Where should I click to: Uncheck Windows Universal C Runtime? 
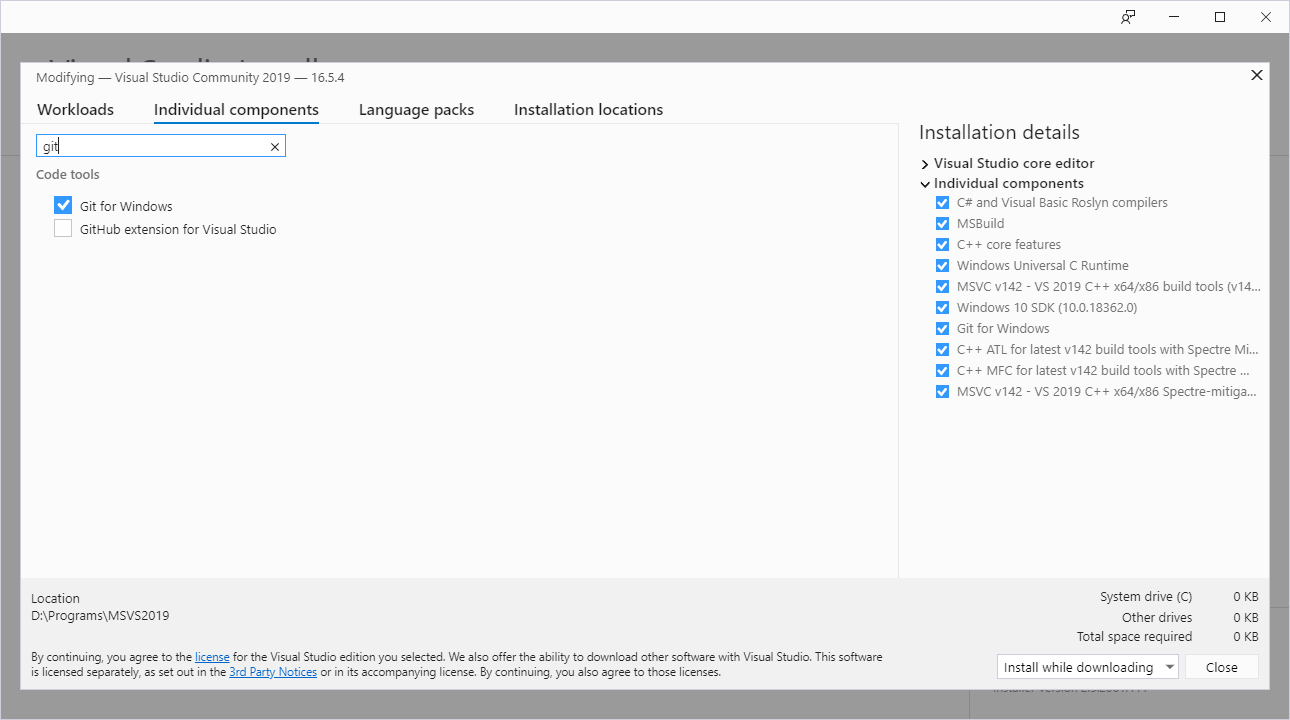[x=942, y=265]
